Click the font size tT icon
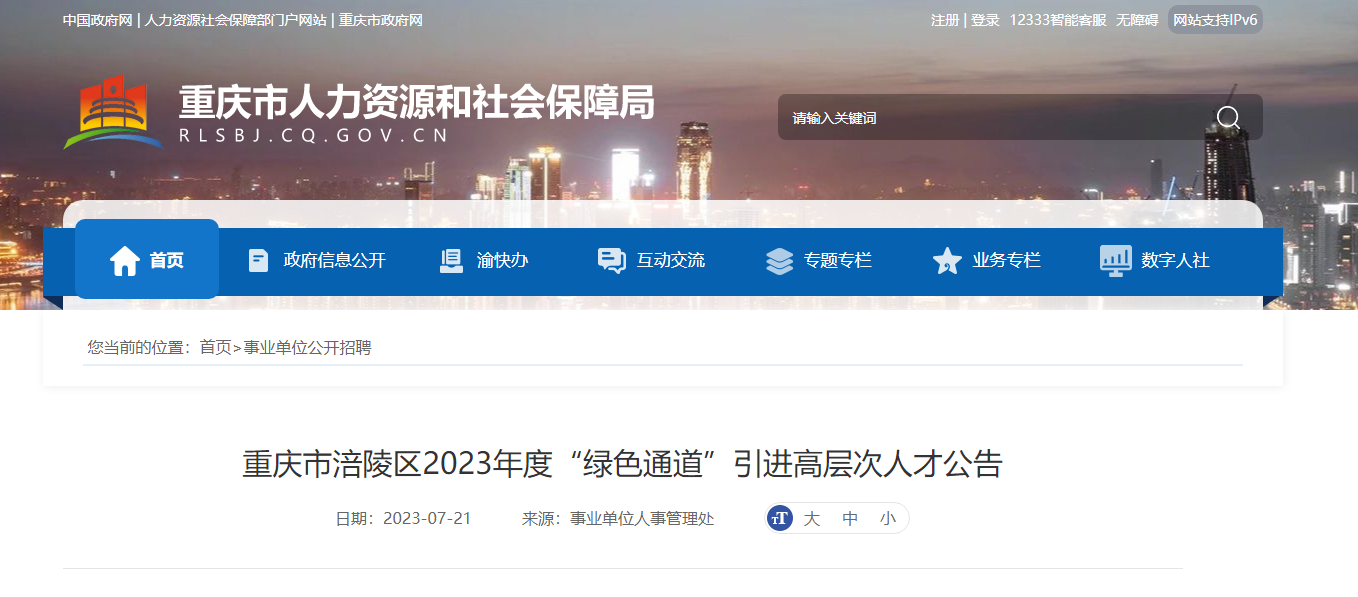 [780, 518]
